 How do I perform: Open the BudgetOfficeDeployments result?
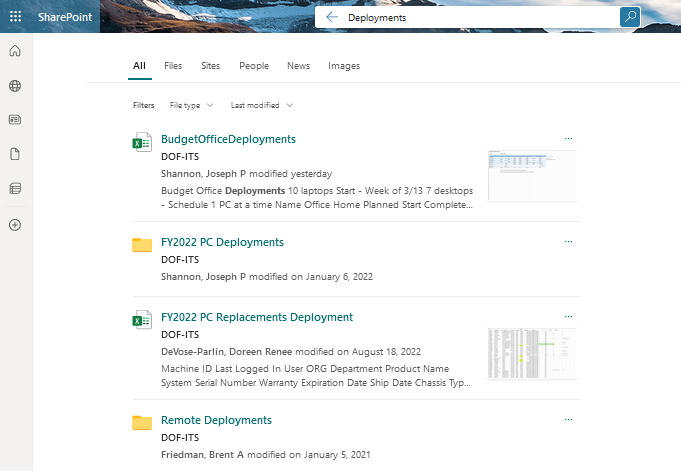coord(228,139)
